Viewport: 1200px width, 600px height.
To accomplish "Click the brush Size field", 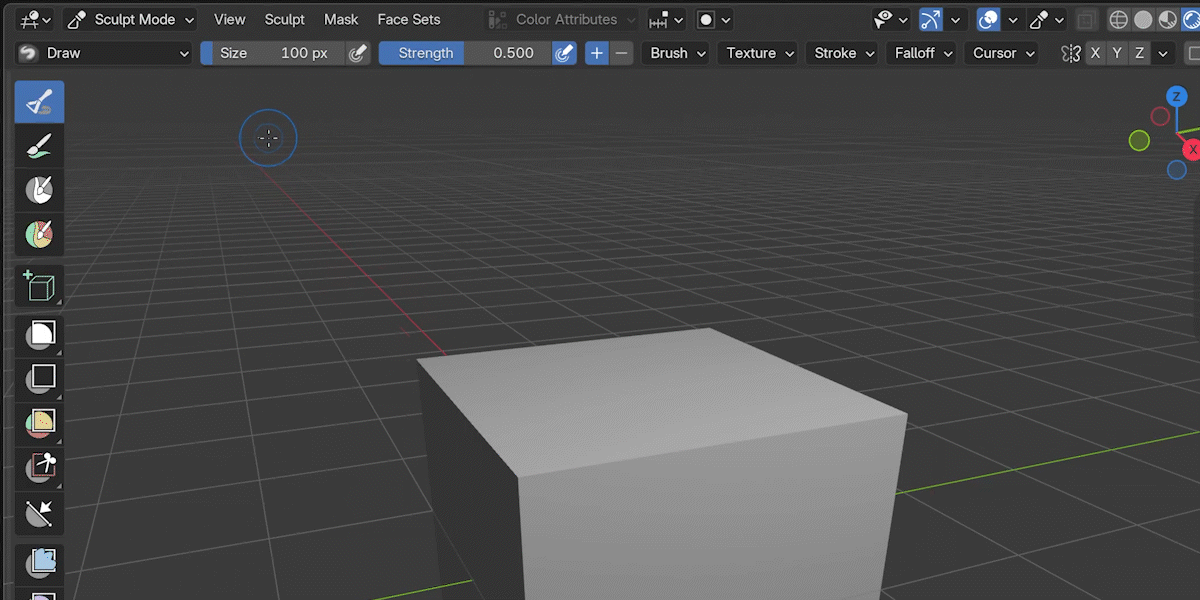I will point(272,53).
